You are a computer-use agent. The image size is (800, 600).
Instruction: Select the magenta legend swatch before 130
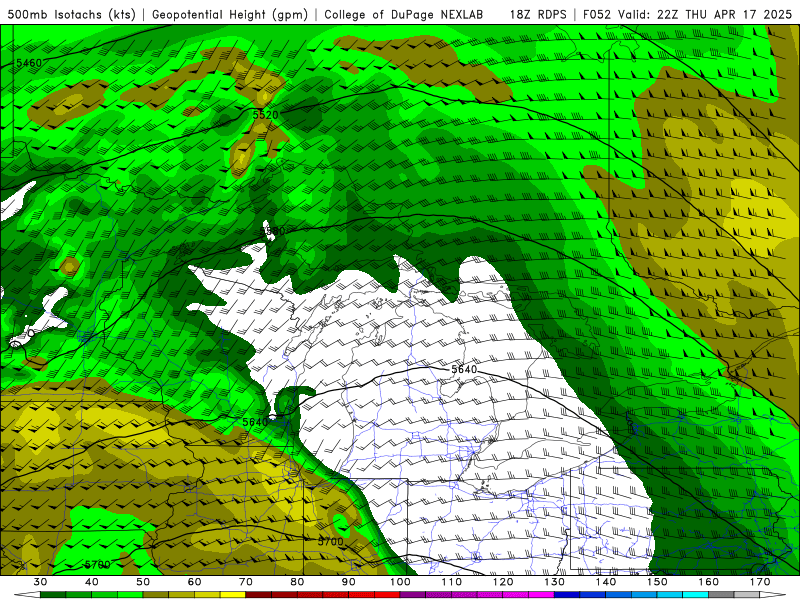(x=542, y=595)
